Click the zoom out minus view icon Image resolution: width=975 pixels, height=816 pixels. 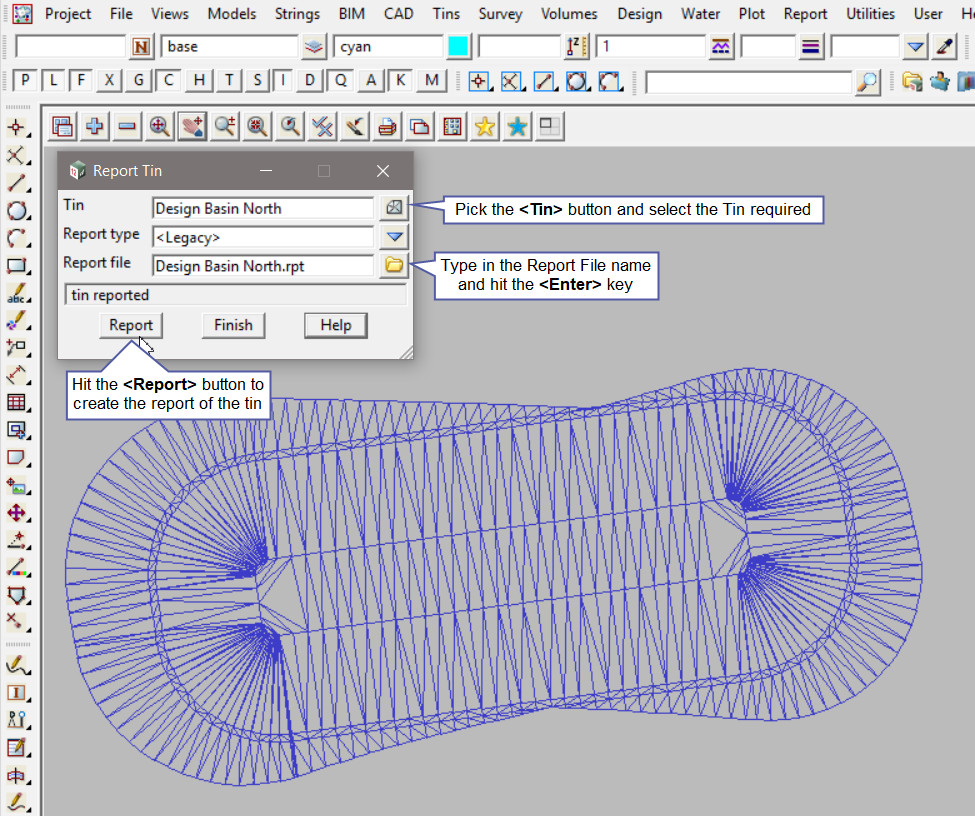[127, 126]
